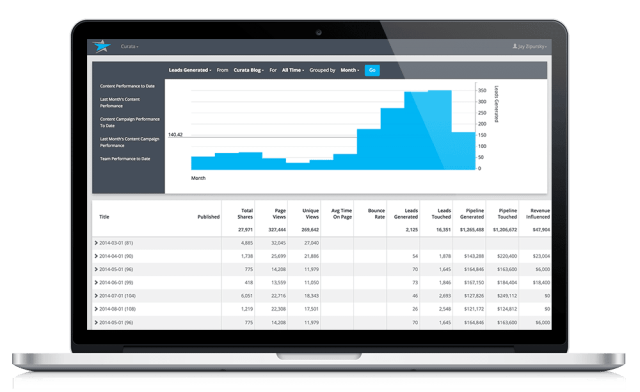Click the $23,004 revenue influenced cell
Image resolution: width=640 pixels, height=392 pixels.
pos(541,256)
